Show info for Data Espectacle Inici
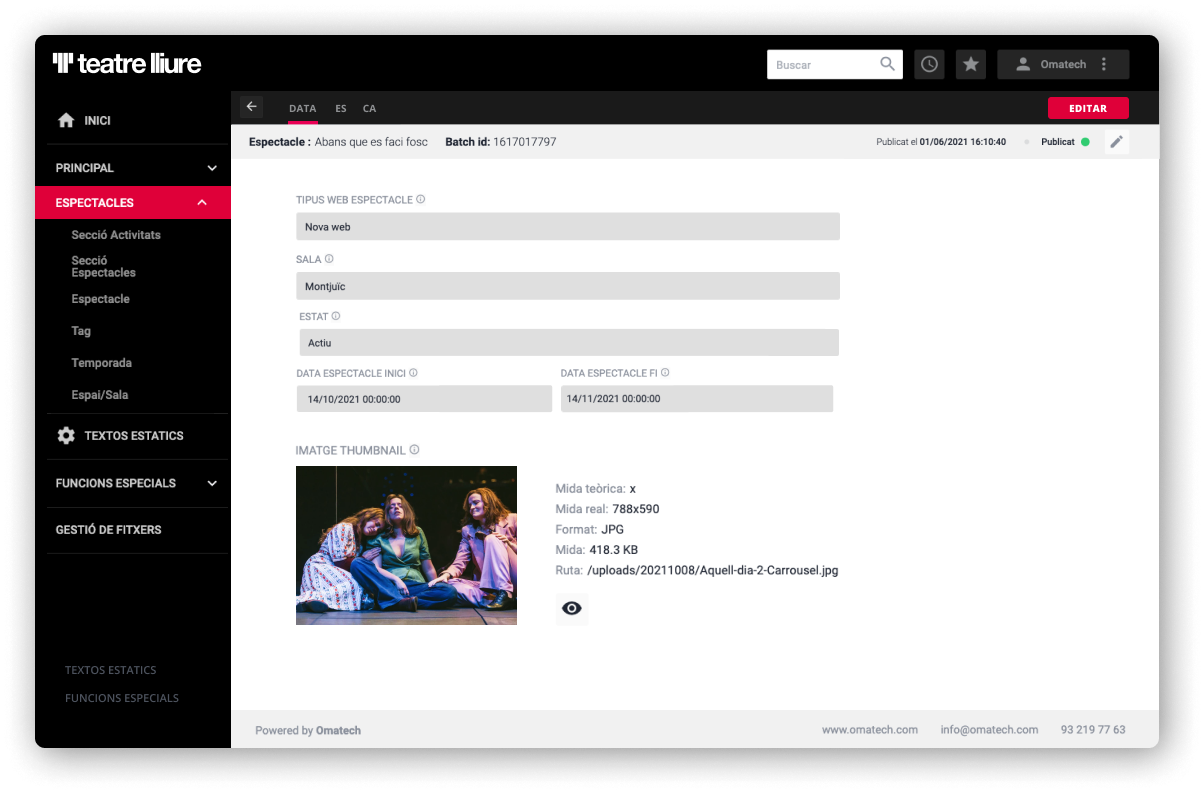The image size is (1204, 793). pyautogui.click(x=413, y=373)
